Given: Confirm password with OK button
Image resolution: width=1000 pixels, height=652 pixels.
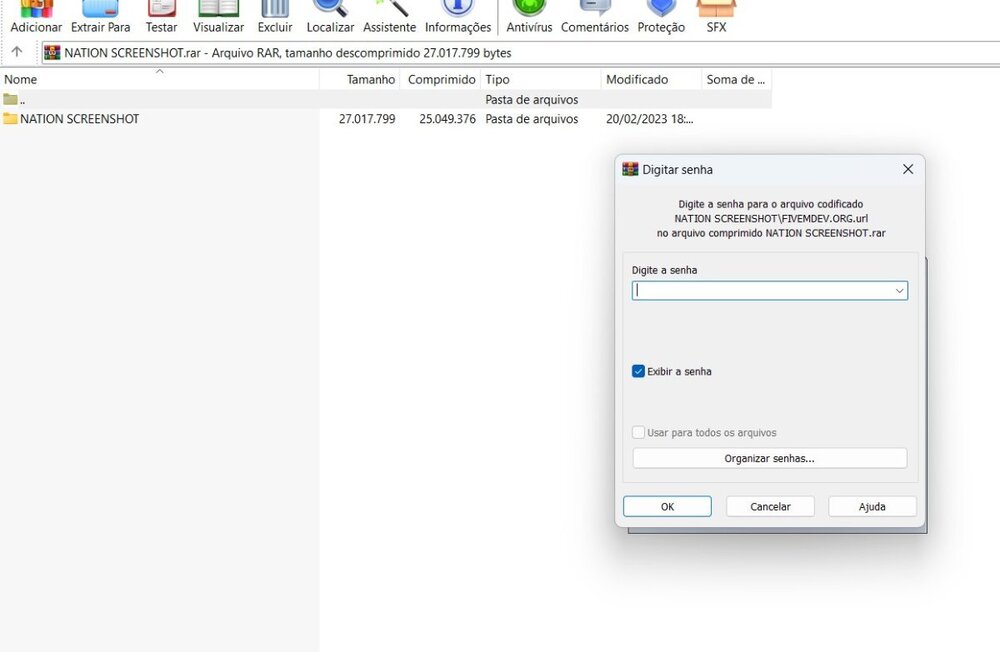Looking at the screenshot, I should (667, 507).
